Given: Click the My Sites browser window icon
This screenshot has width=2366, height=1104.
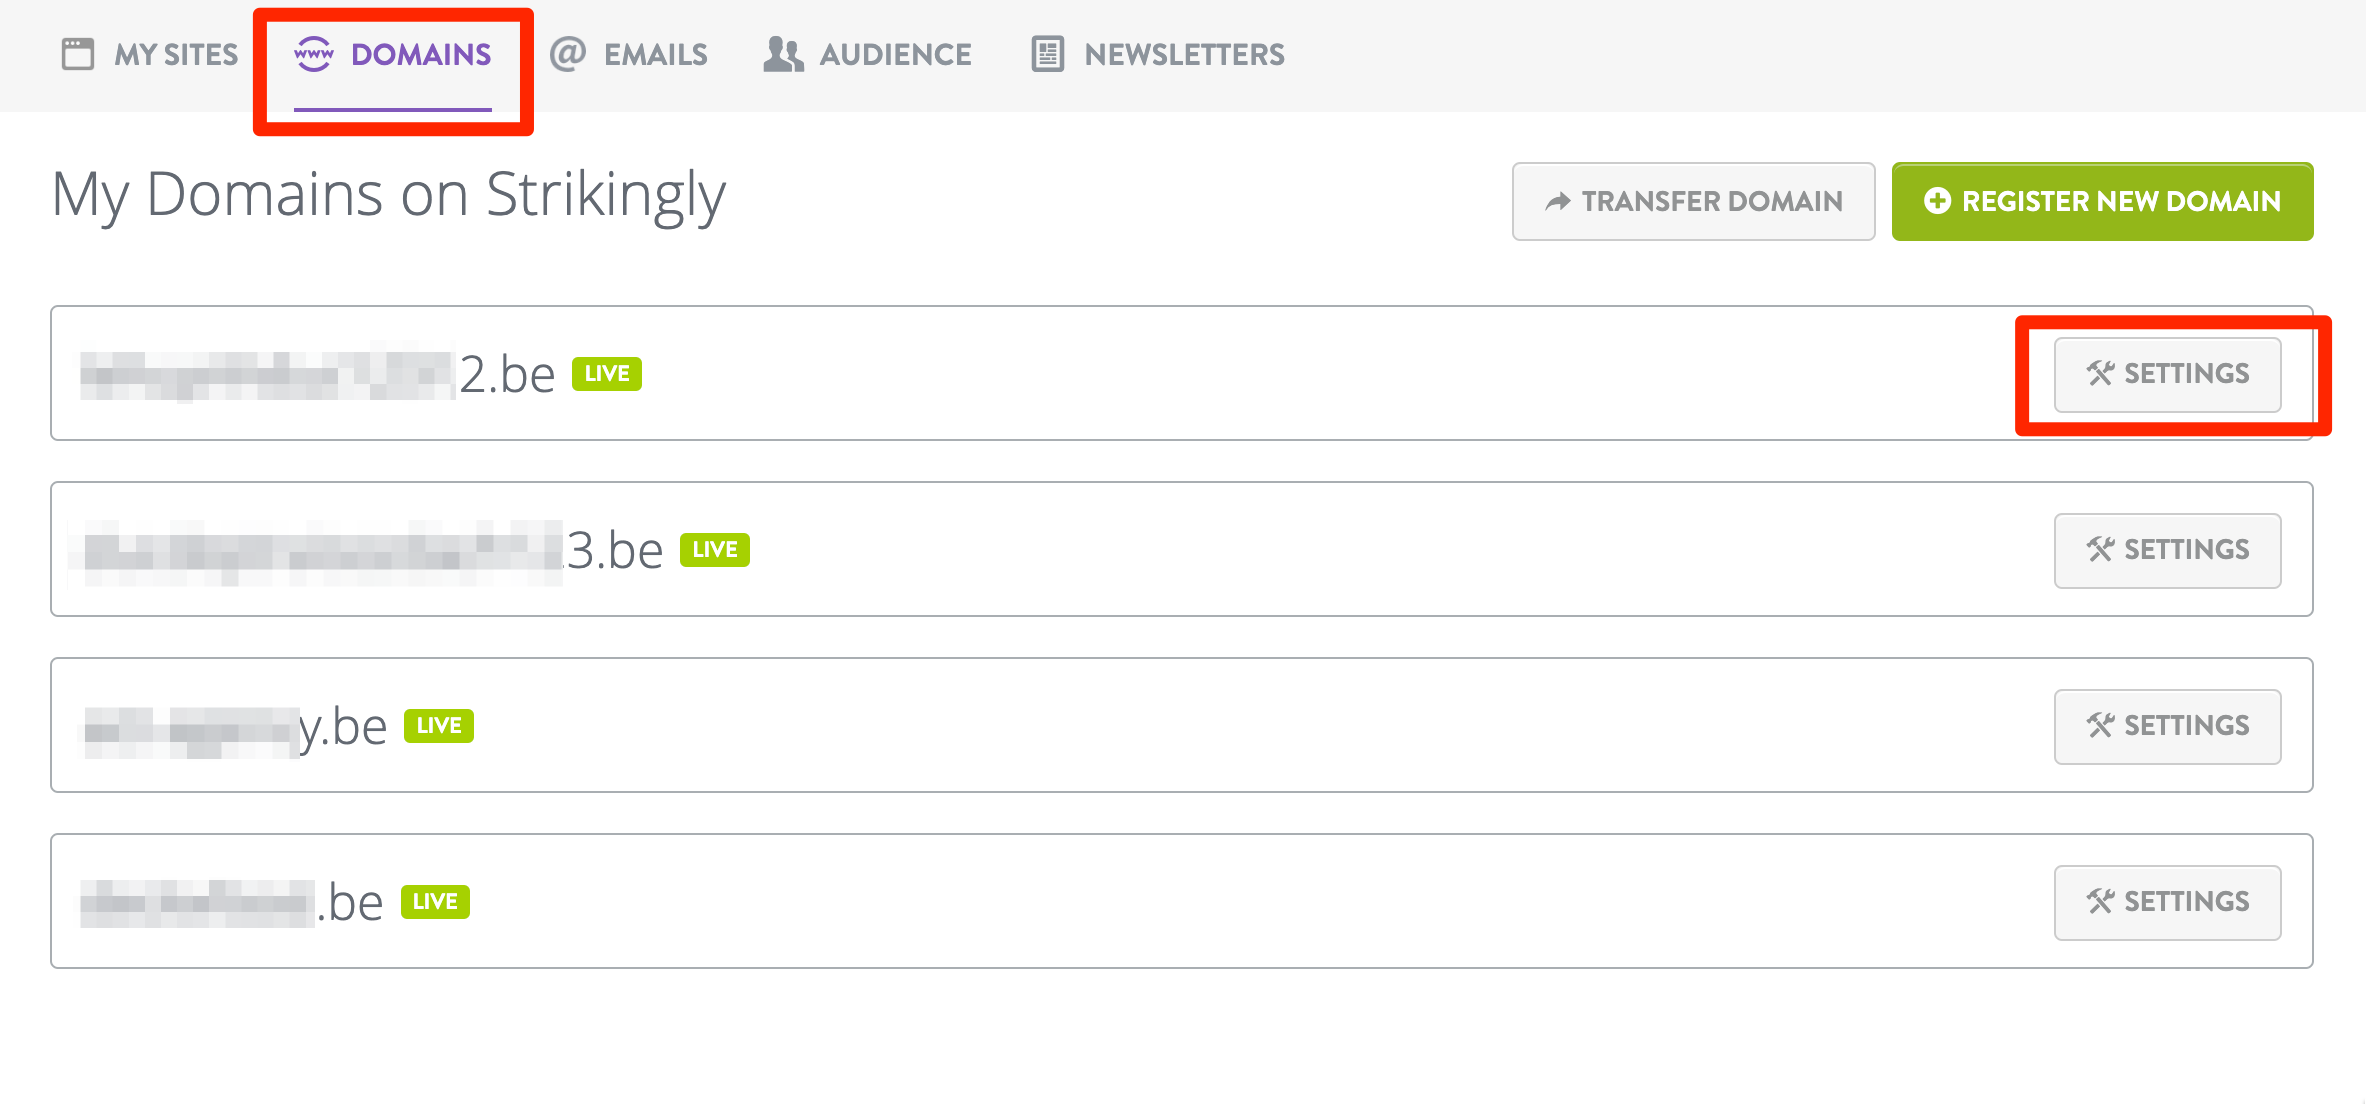Looking at the screenshot, I should point(77,54).
